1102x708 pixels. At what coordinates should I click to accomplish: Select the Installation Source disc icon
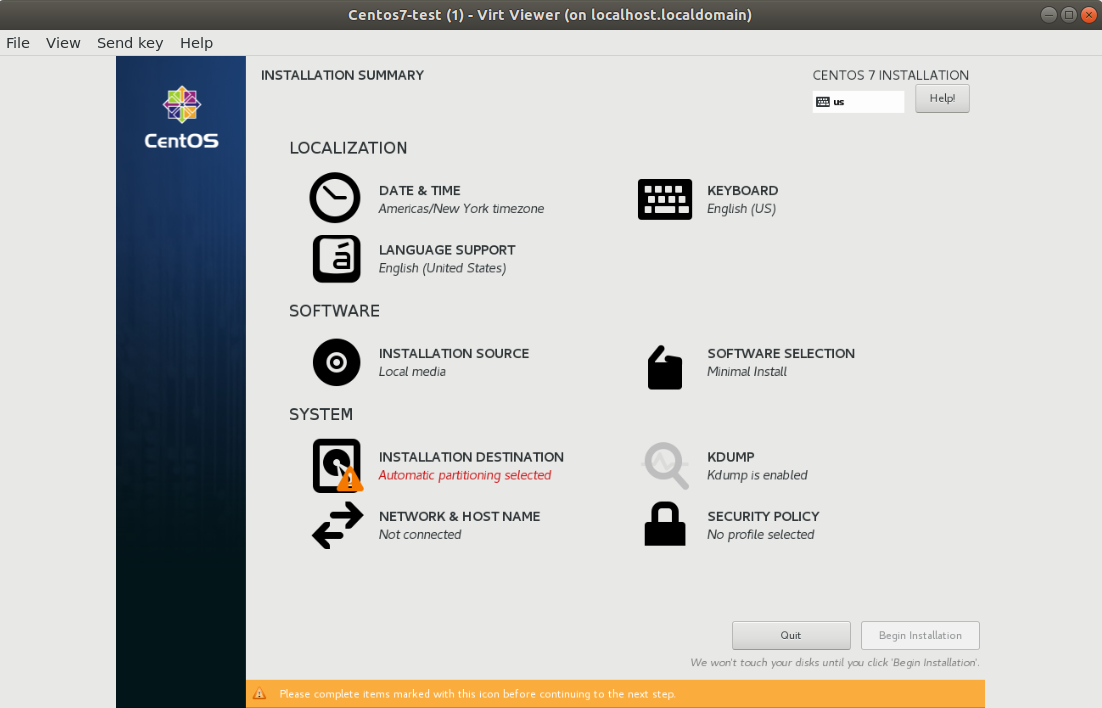[337, 362]
